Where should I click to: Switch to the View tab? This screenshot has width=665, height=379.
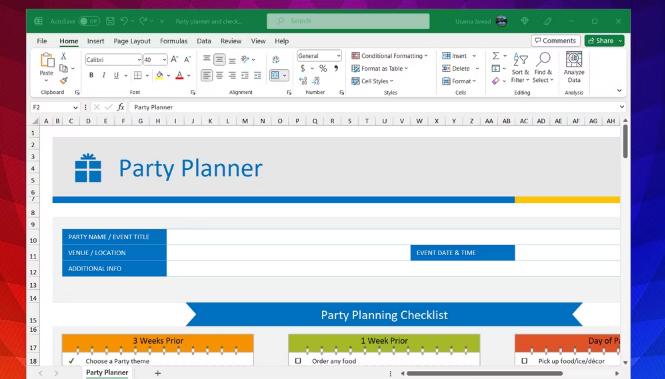pyautogui.click(x=258, y=41)
